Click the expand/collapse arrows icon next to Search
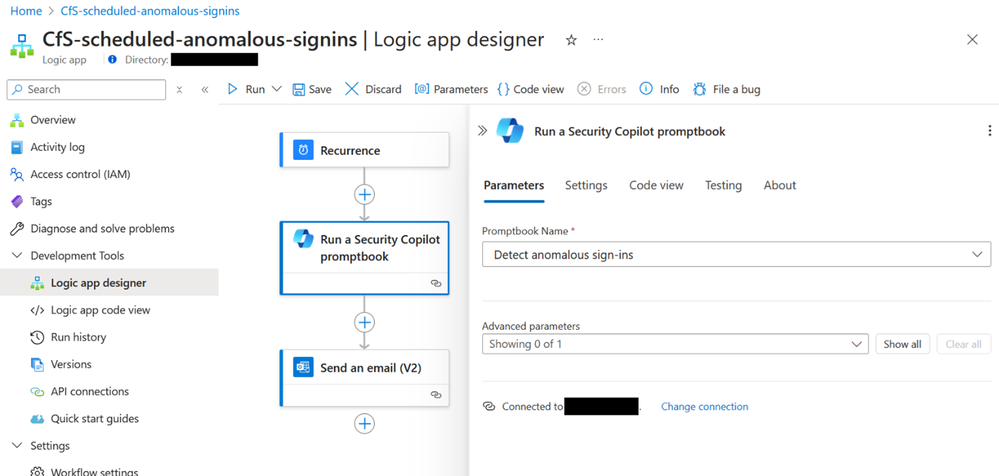This screenshot has width=999, height=476. click(180, 90)
